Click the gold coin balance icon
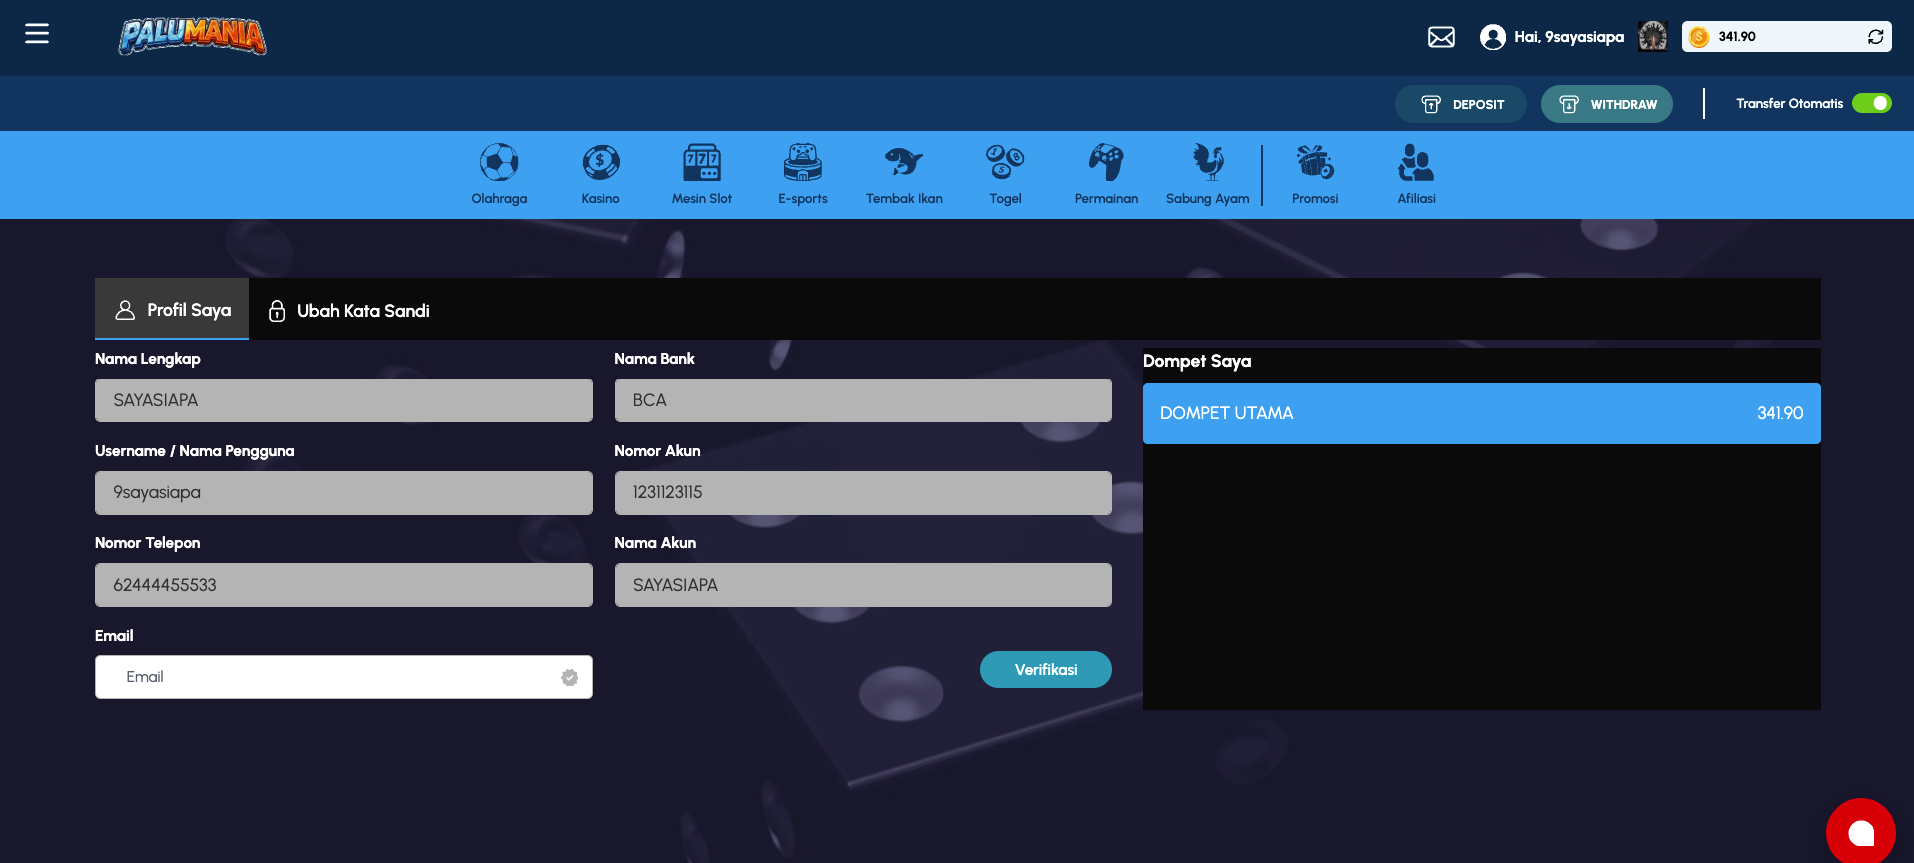The image size is (1914, 863). point(1699,37)
